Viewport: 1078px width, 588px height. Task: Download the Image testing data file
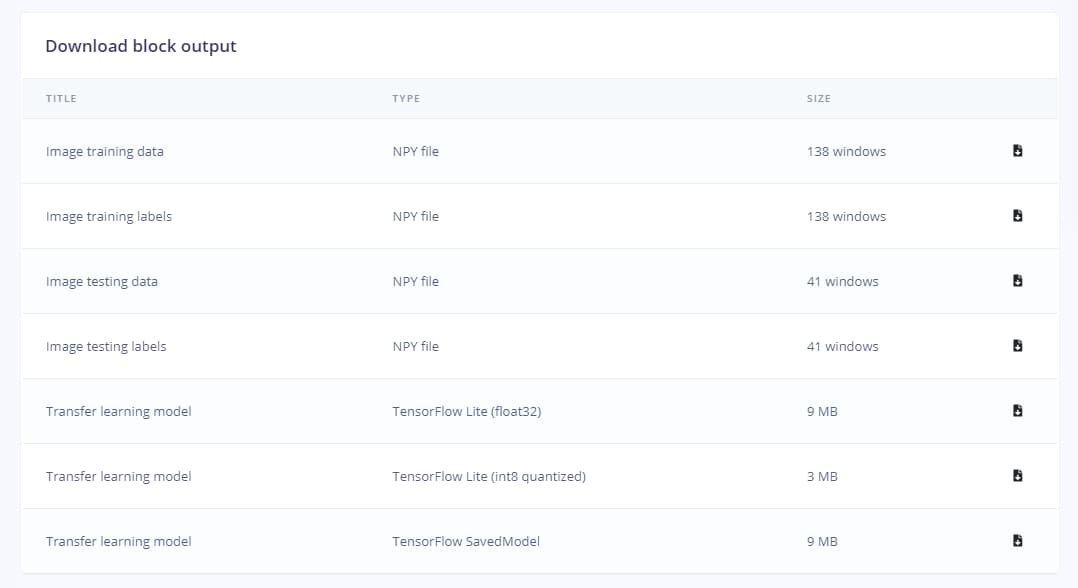tap(1017, 281)
